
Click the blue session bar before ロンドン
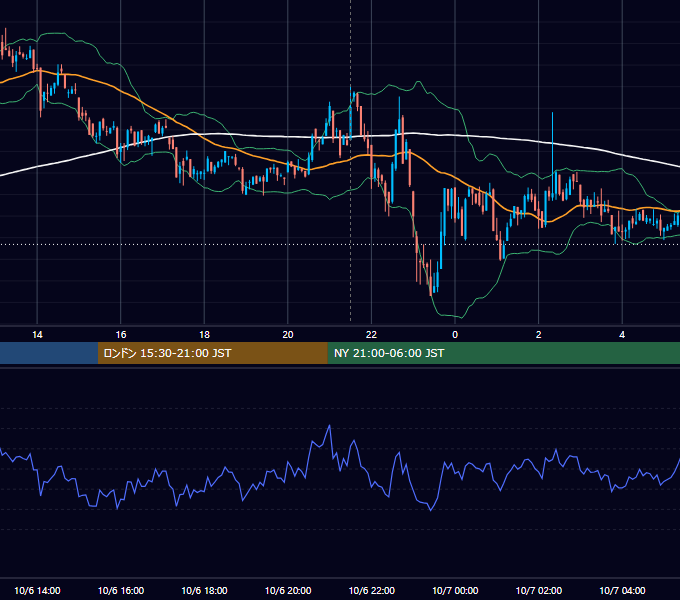point(49,353)
